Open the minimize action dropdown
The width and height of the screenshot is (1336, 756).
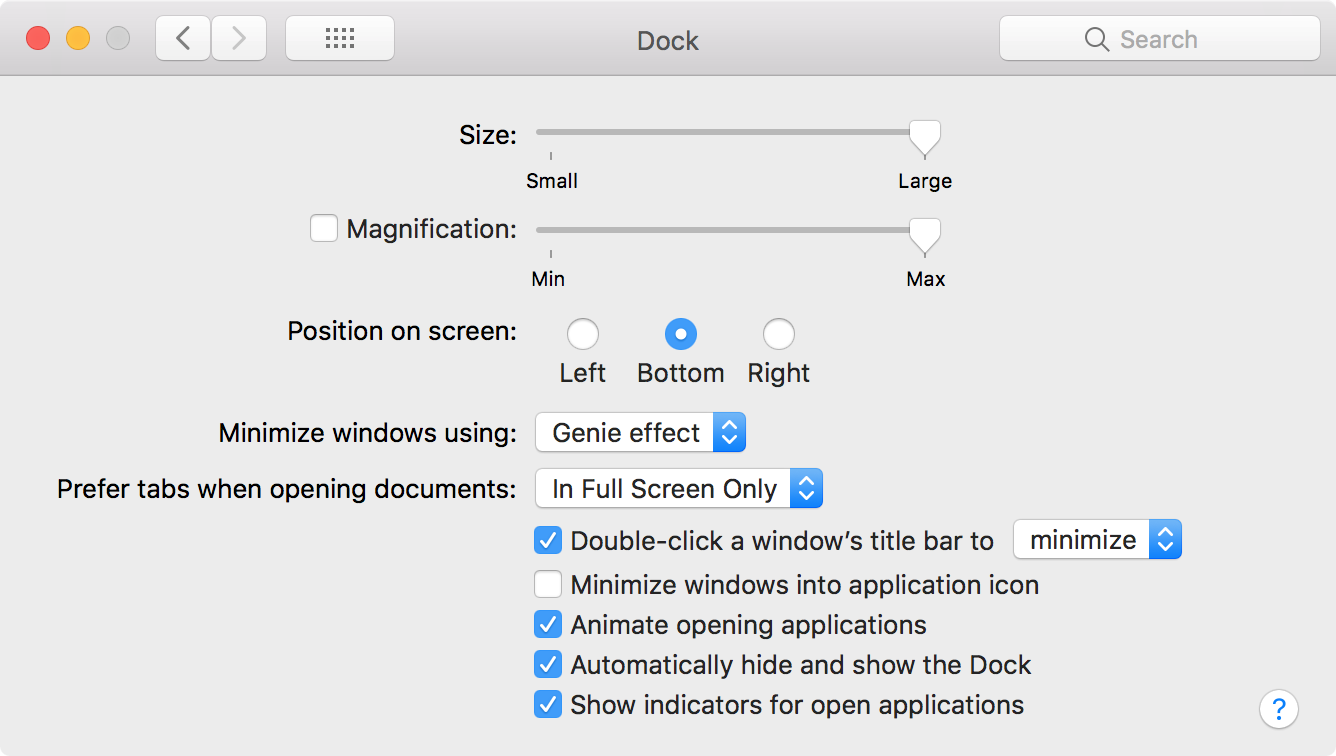1097,540
